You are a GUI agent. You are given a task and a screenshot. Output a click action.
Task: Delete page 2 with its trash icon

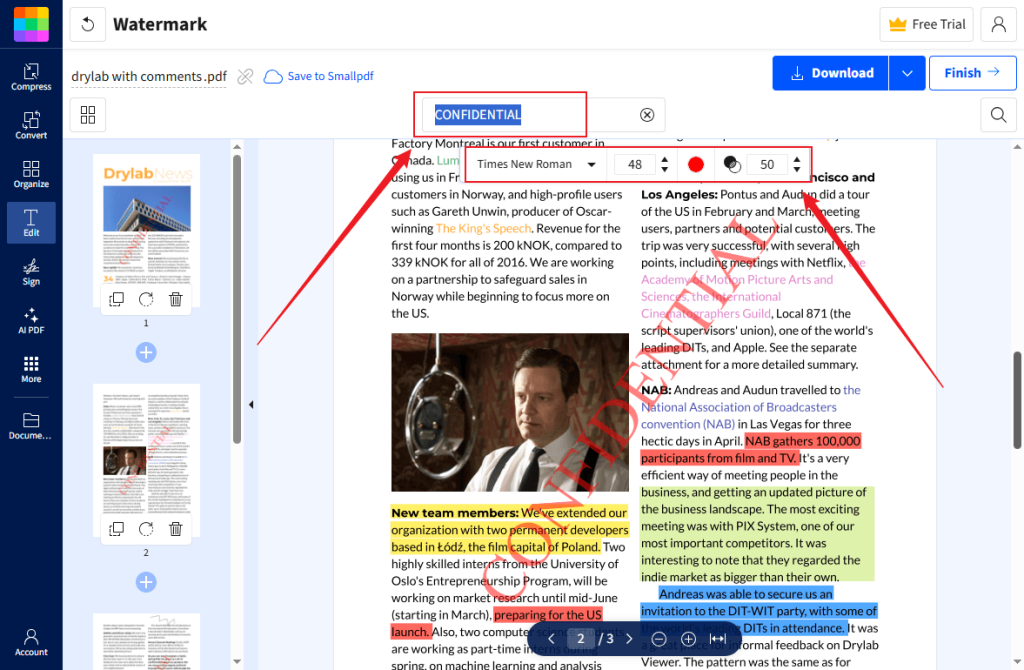click(176, 530)
